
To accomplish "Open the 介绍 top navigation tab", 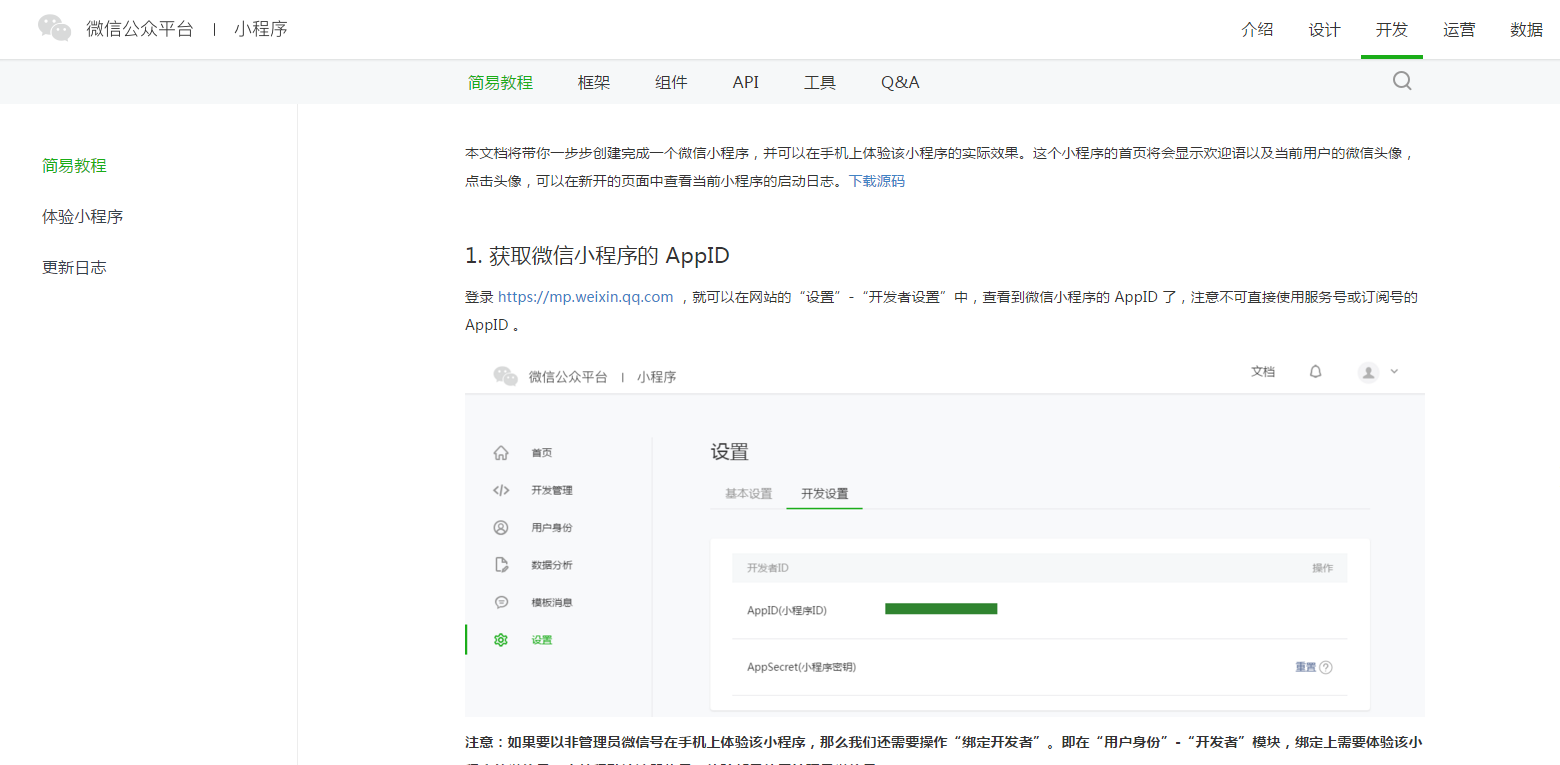I will tap(1257, 29).
